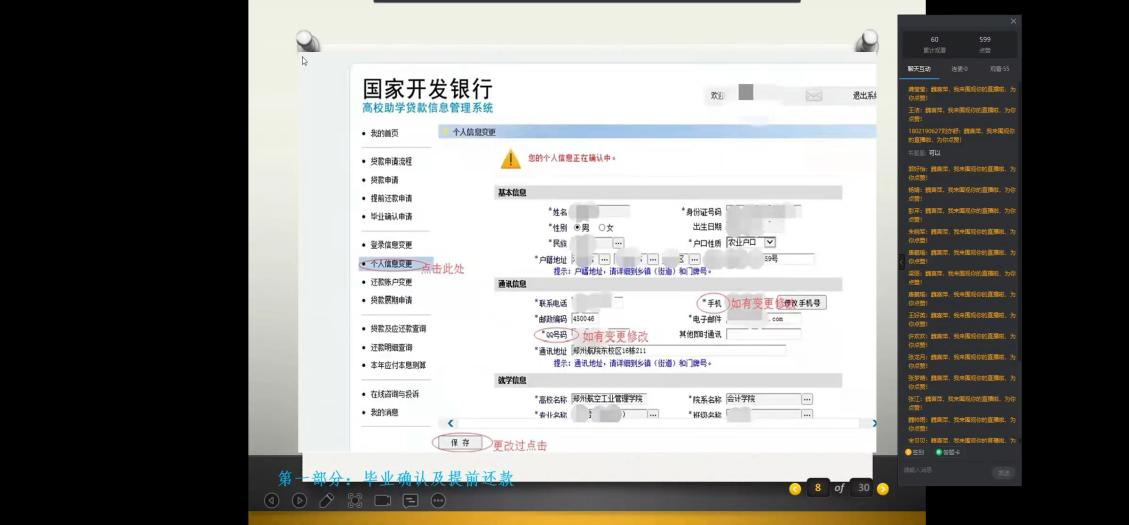Close the chat side panel with X
The width and height of the screenshot is (1129, 525).
click(1013, 22)
